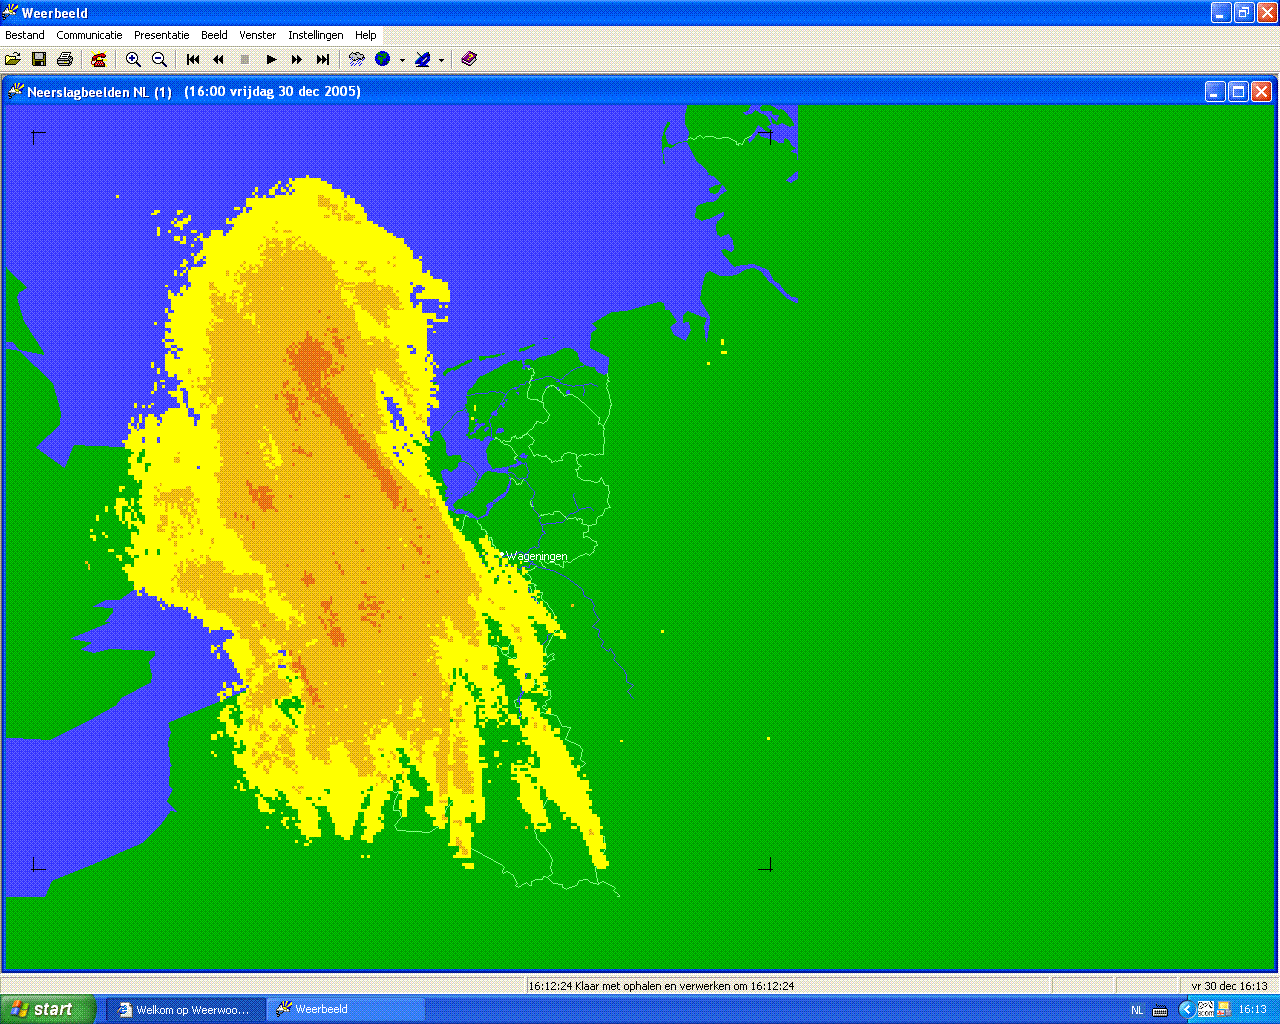1280x1024 pixels.
Task: Zoom out with the magnifier minus icon
Action: [159, 59]
